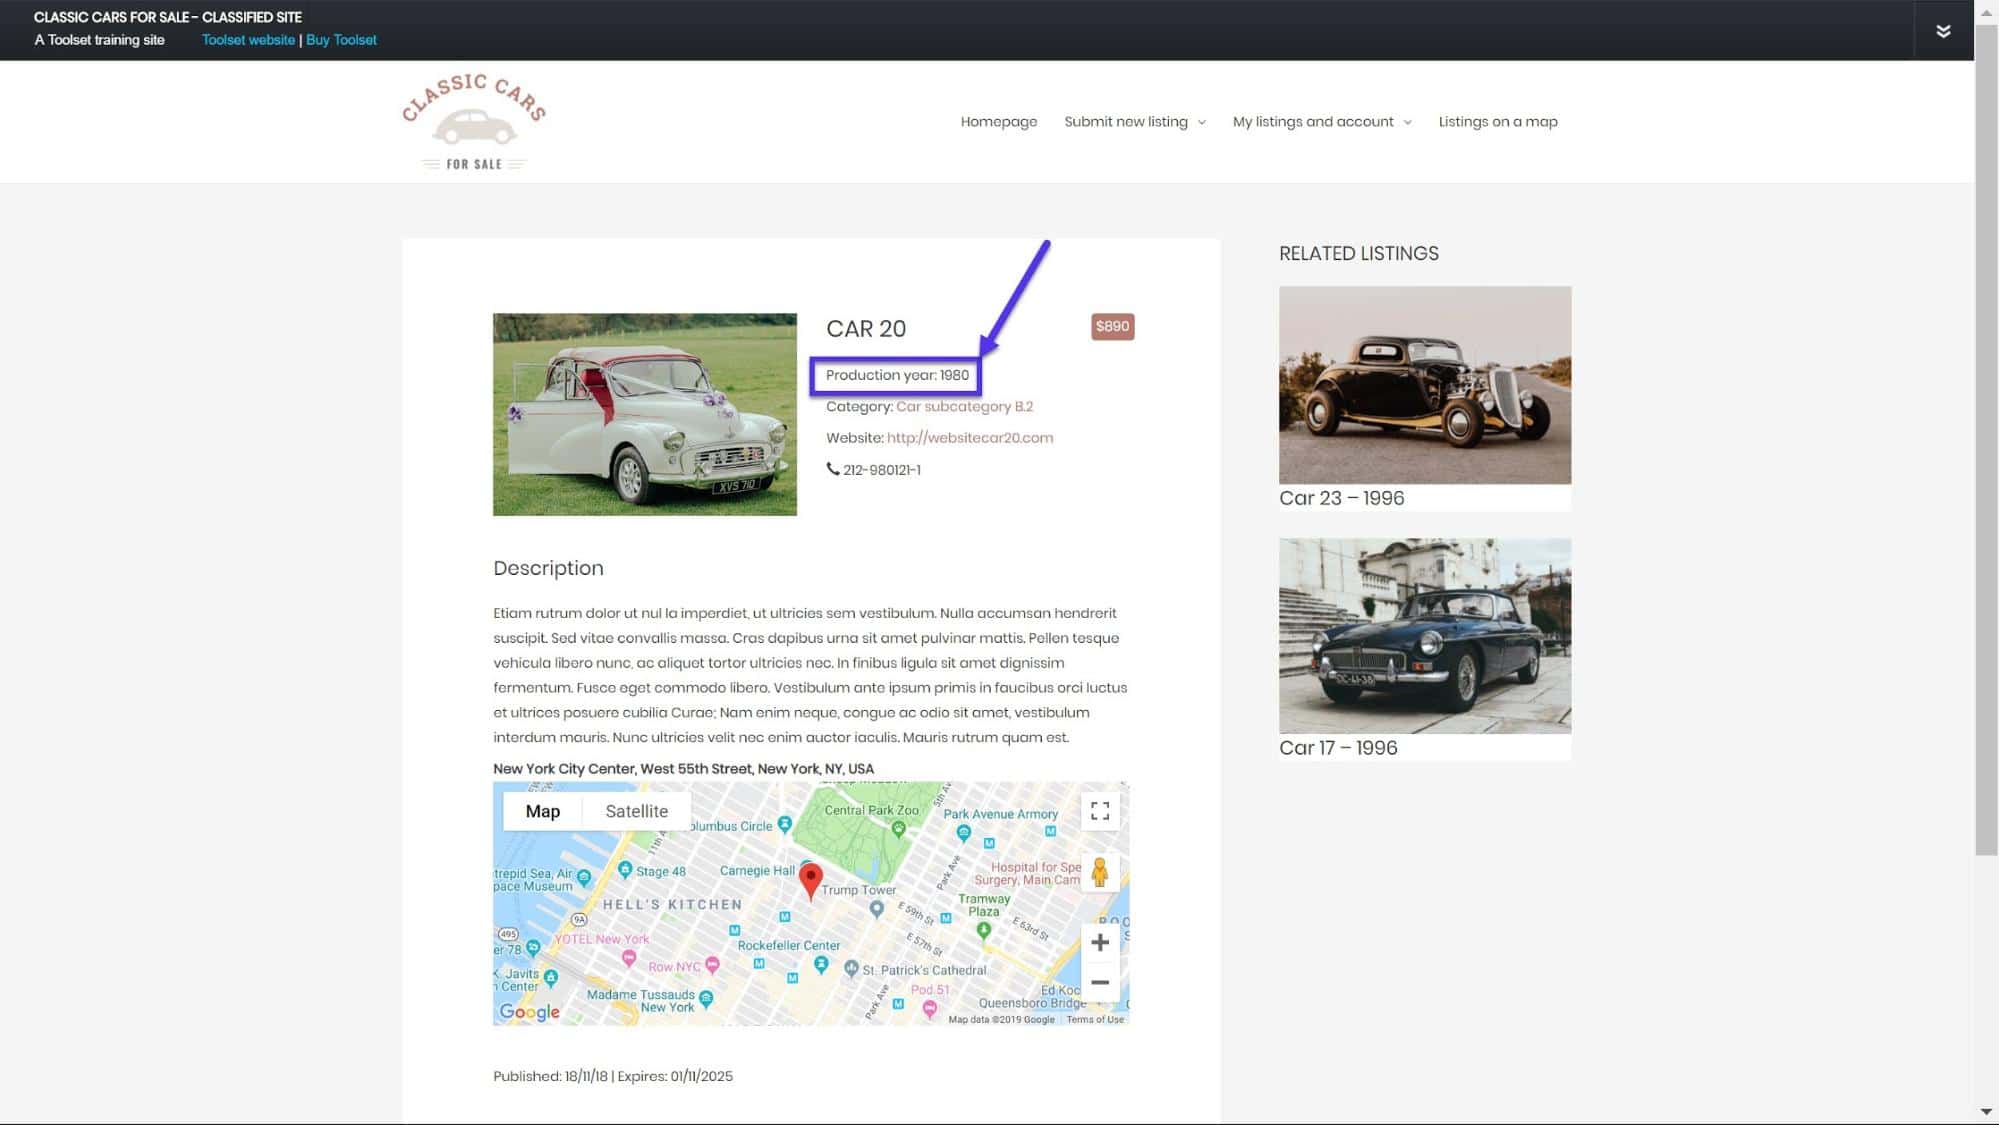Open the Buy Toolset link

[341, 40]
